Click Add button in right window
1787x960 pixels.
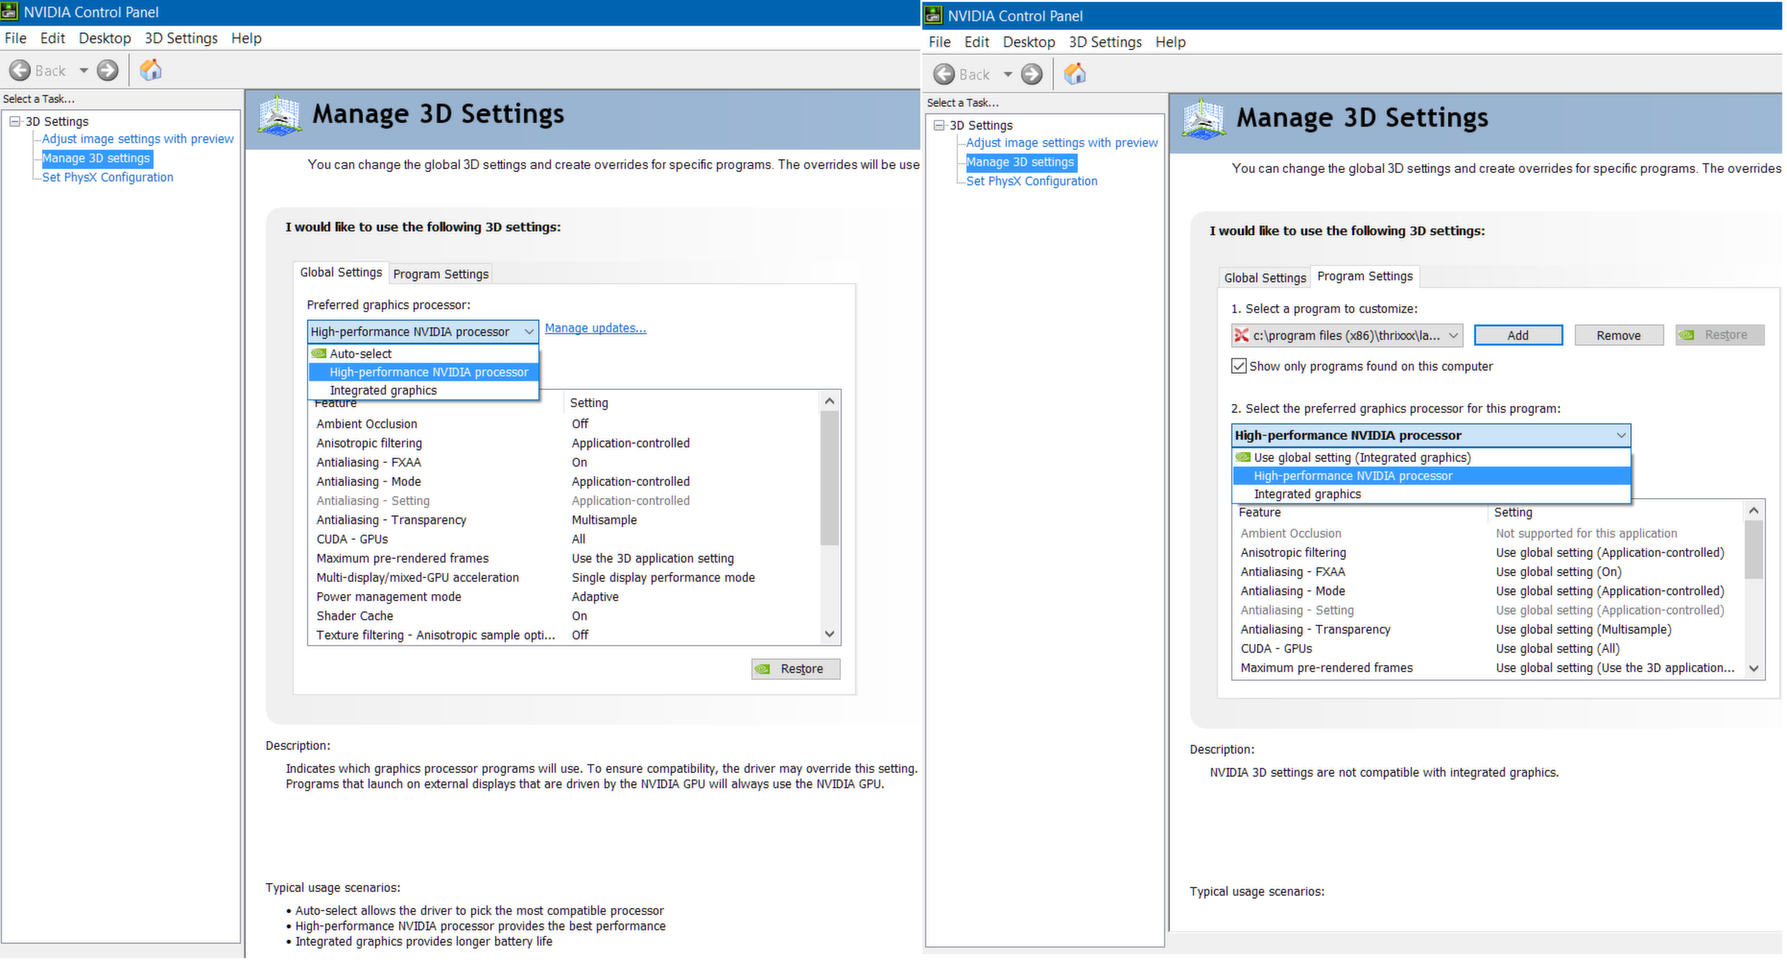[x=1518, y=336]
